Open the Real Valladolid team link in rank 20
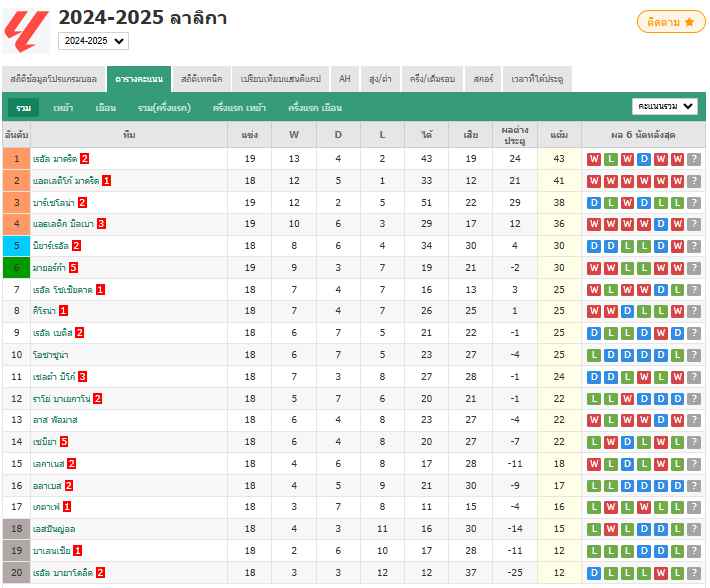The height and width of the screenshot is (588, 710). pyautogui.click(x=62, y=573)
